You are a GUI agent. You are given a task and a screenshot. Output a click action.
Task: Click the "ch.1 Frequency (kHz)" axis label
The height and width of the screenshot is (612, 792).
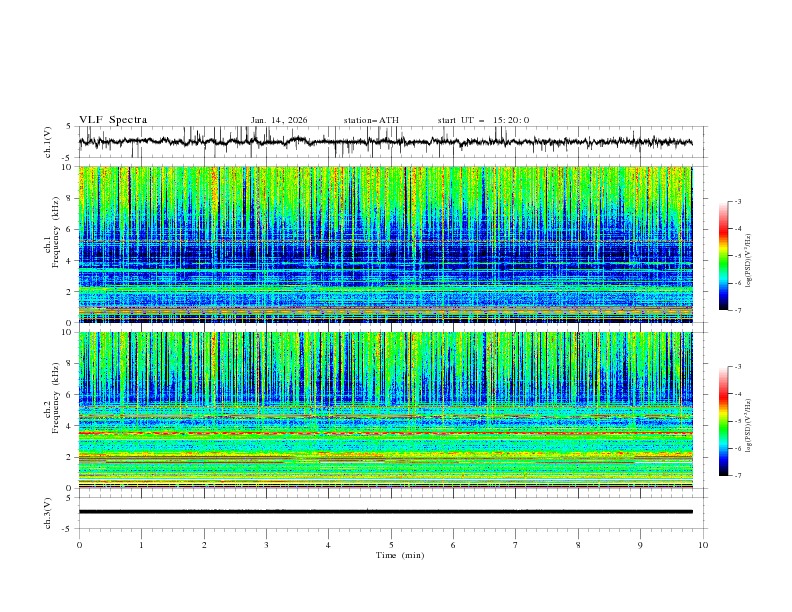[52, 232]
